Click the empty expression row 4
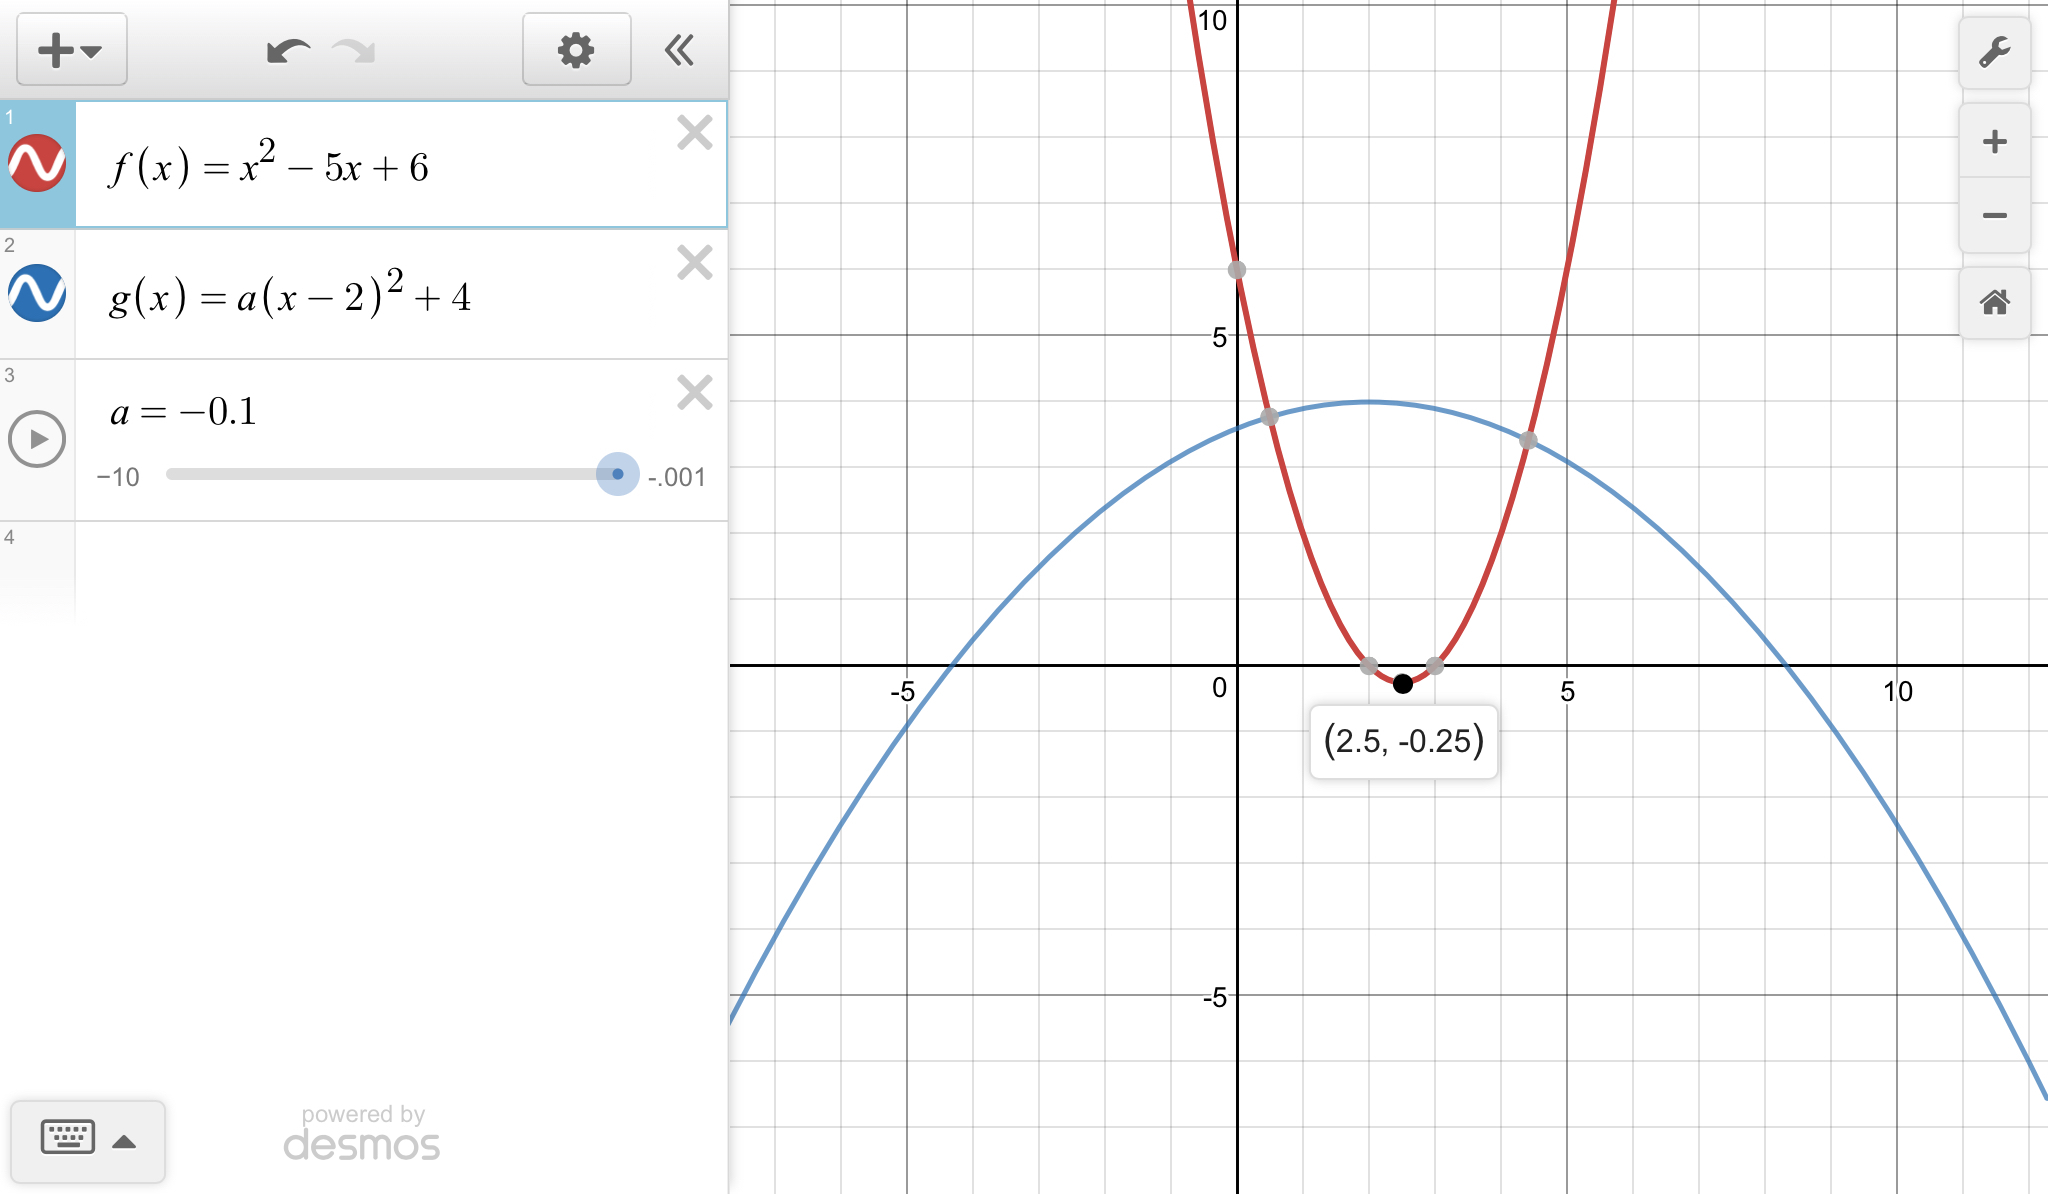The image size is (2048, 1194). (400, 570)
